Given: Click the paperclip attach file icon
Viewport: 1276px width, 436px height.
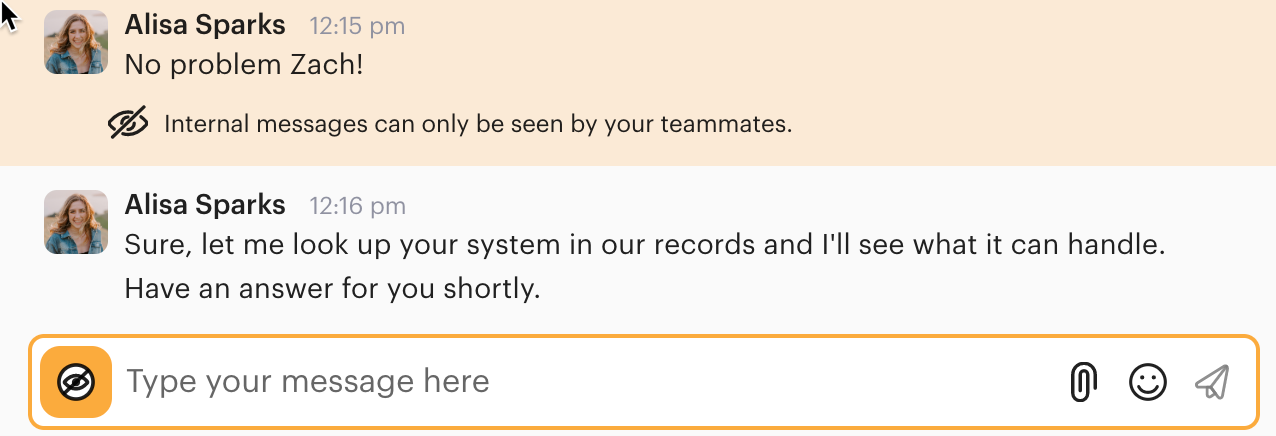Looking at the screenshot, I should coord(1083,382).
